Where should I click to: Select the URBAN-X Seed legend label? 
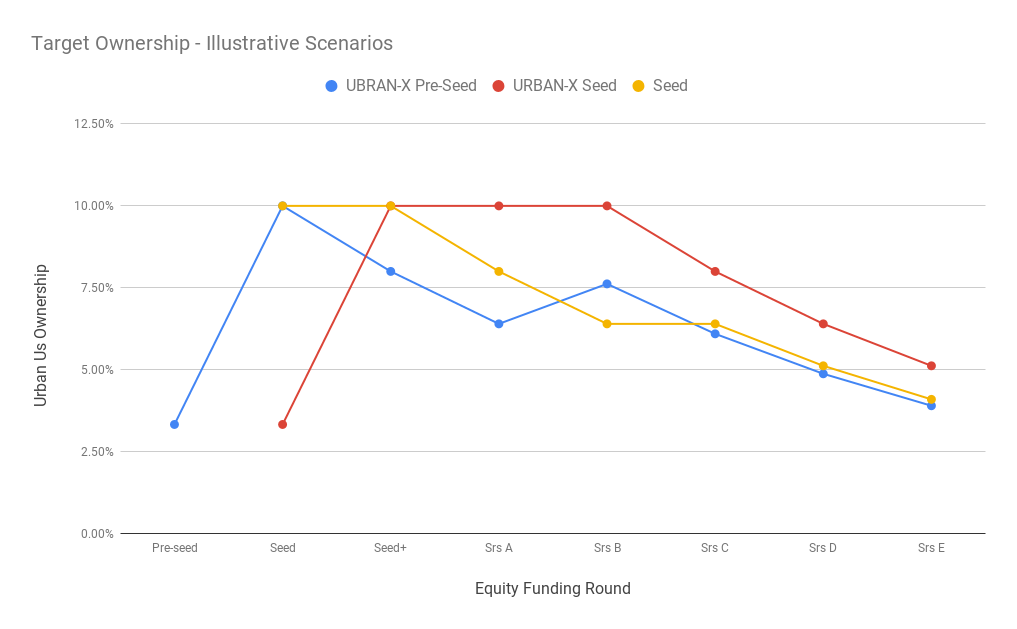coord(564,86)
